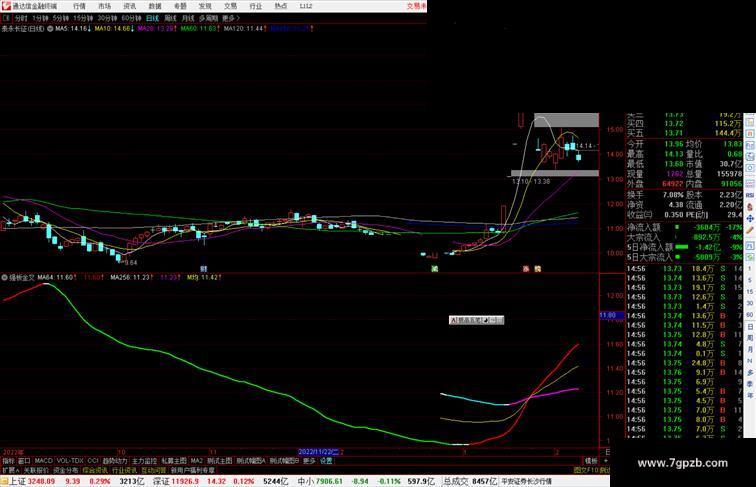This screenshot has width=756, height=487.
Task: Click the chart-window icon below the pencil
Action: coord(750,245)
